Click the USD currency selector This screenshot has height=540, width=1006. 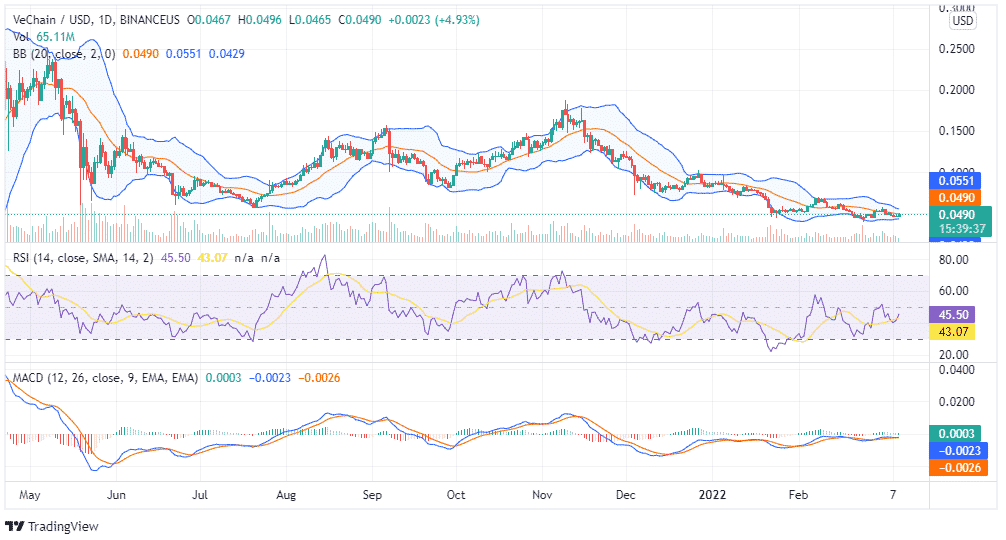[962, 21]
